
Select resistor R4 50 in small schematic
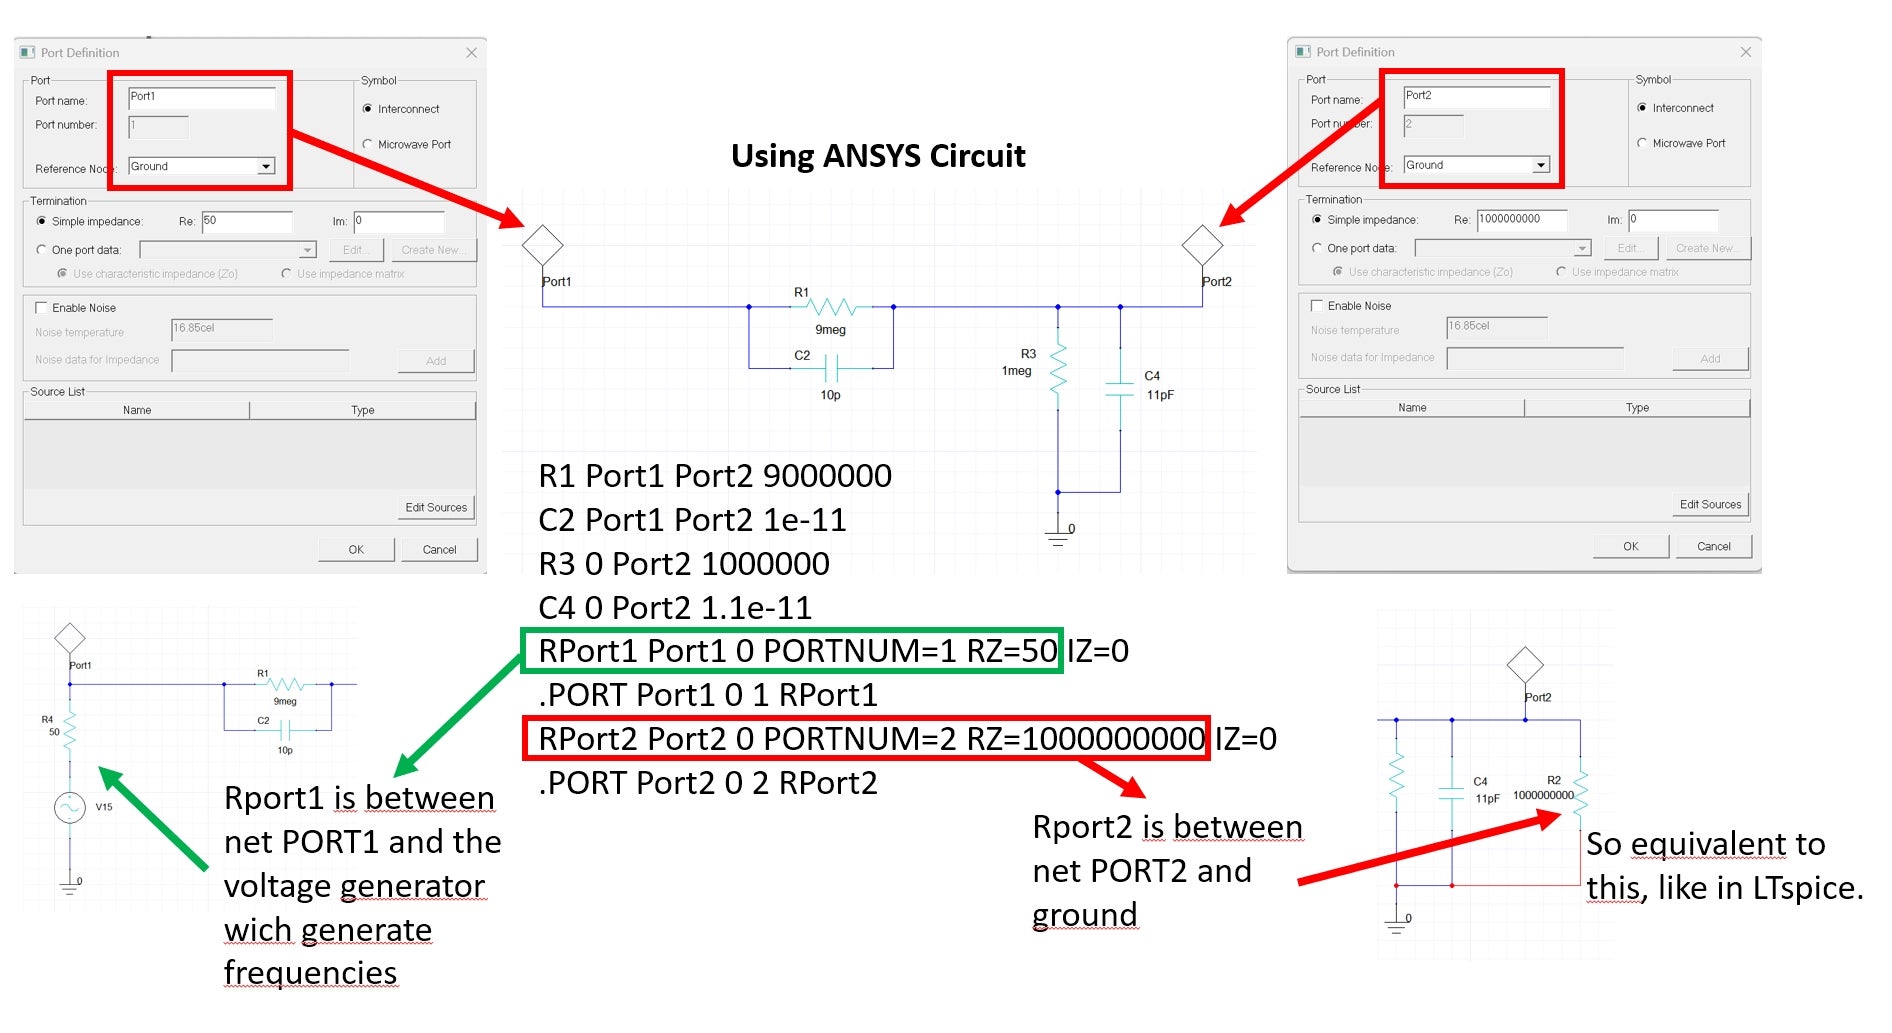tap(69, 730)
